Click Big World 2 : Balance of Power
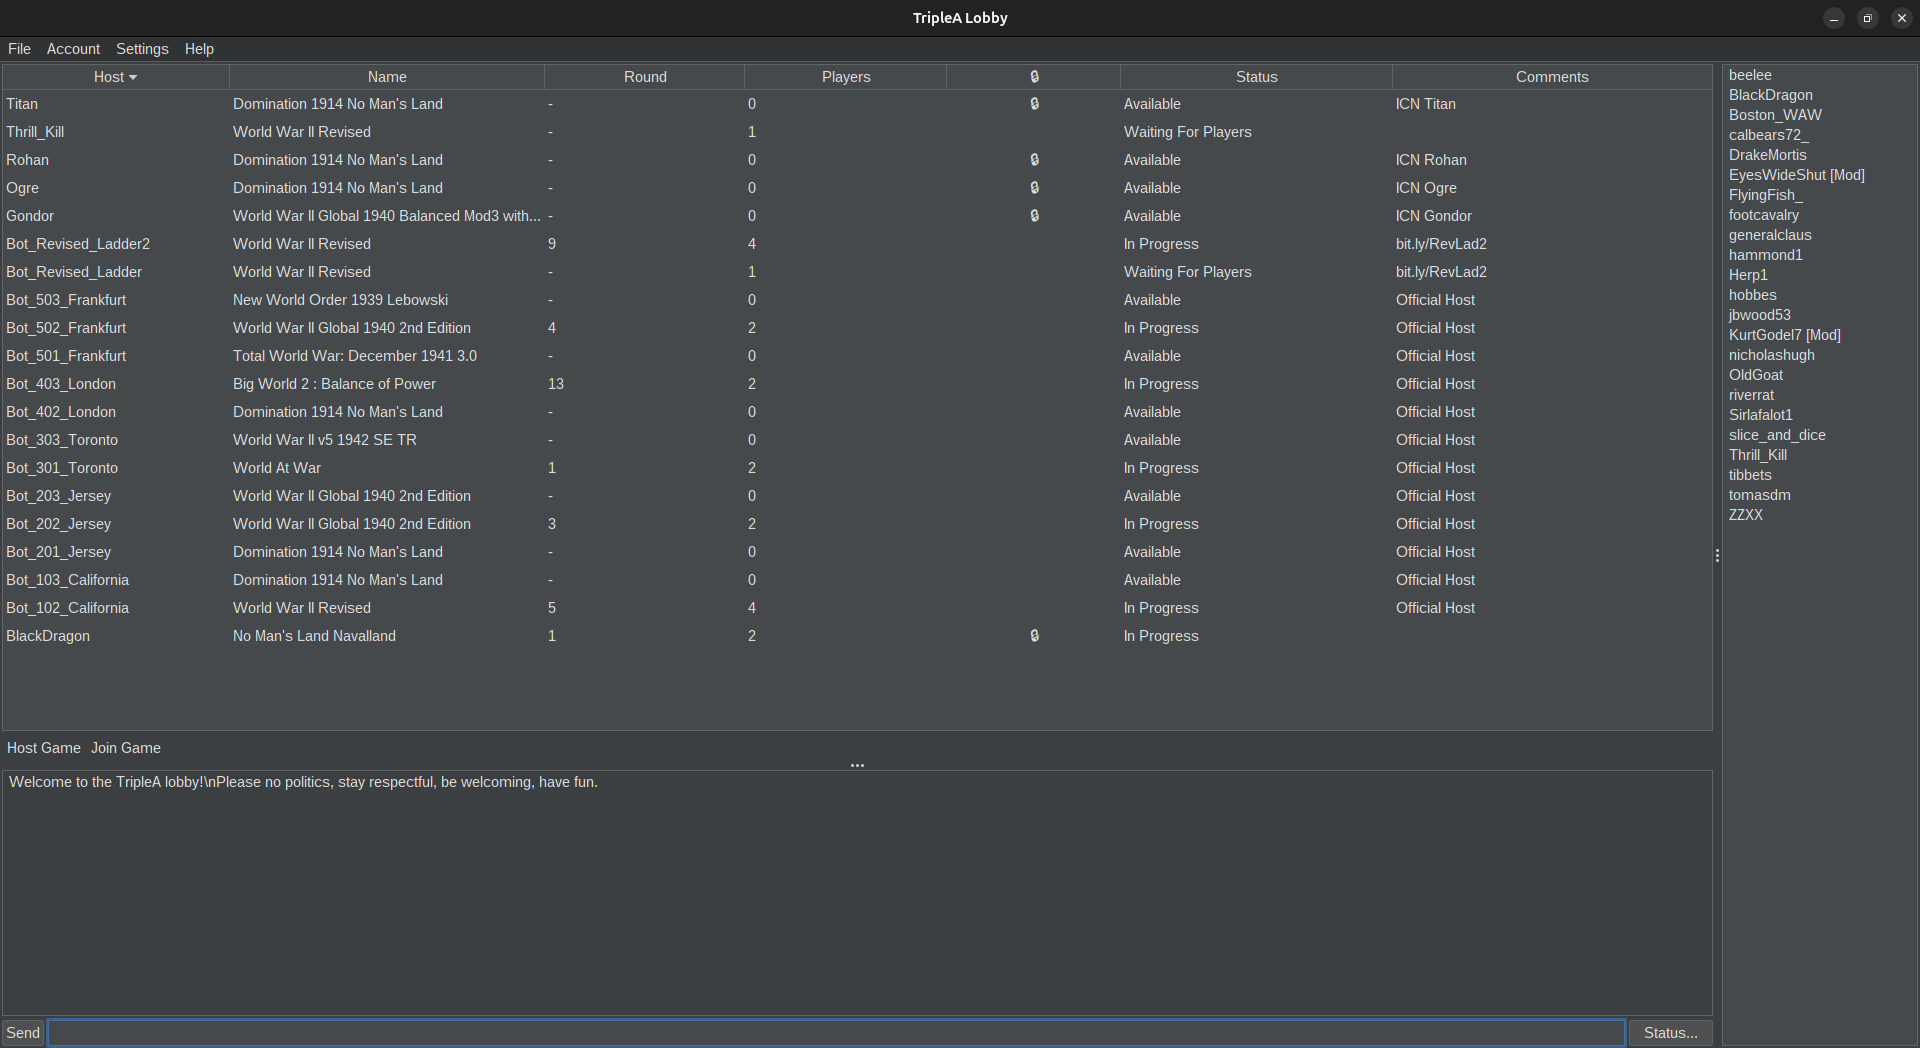 334,384
